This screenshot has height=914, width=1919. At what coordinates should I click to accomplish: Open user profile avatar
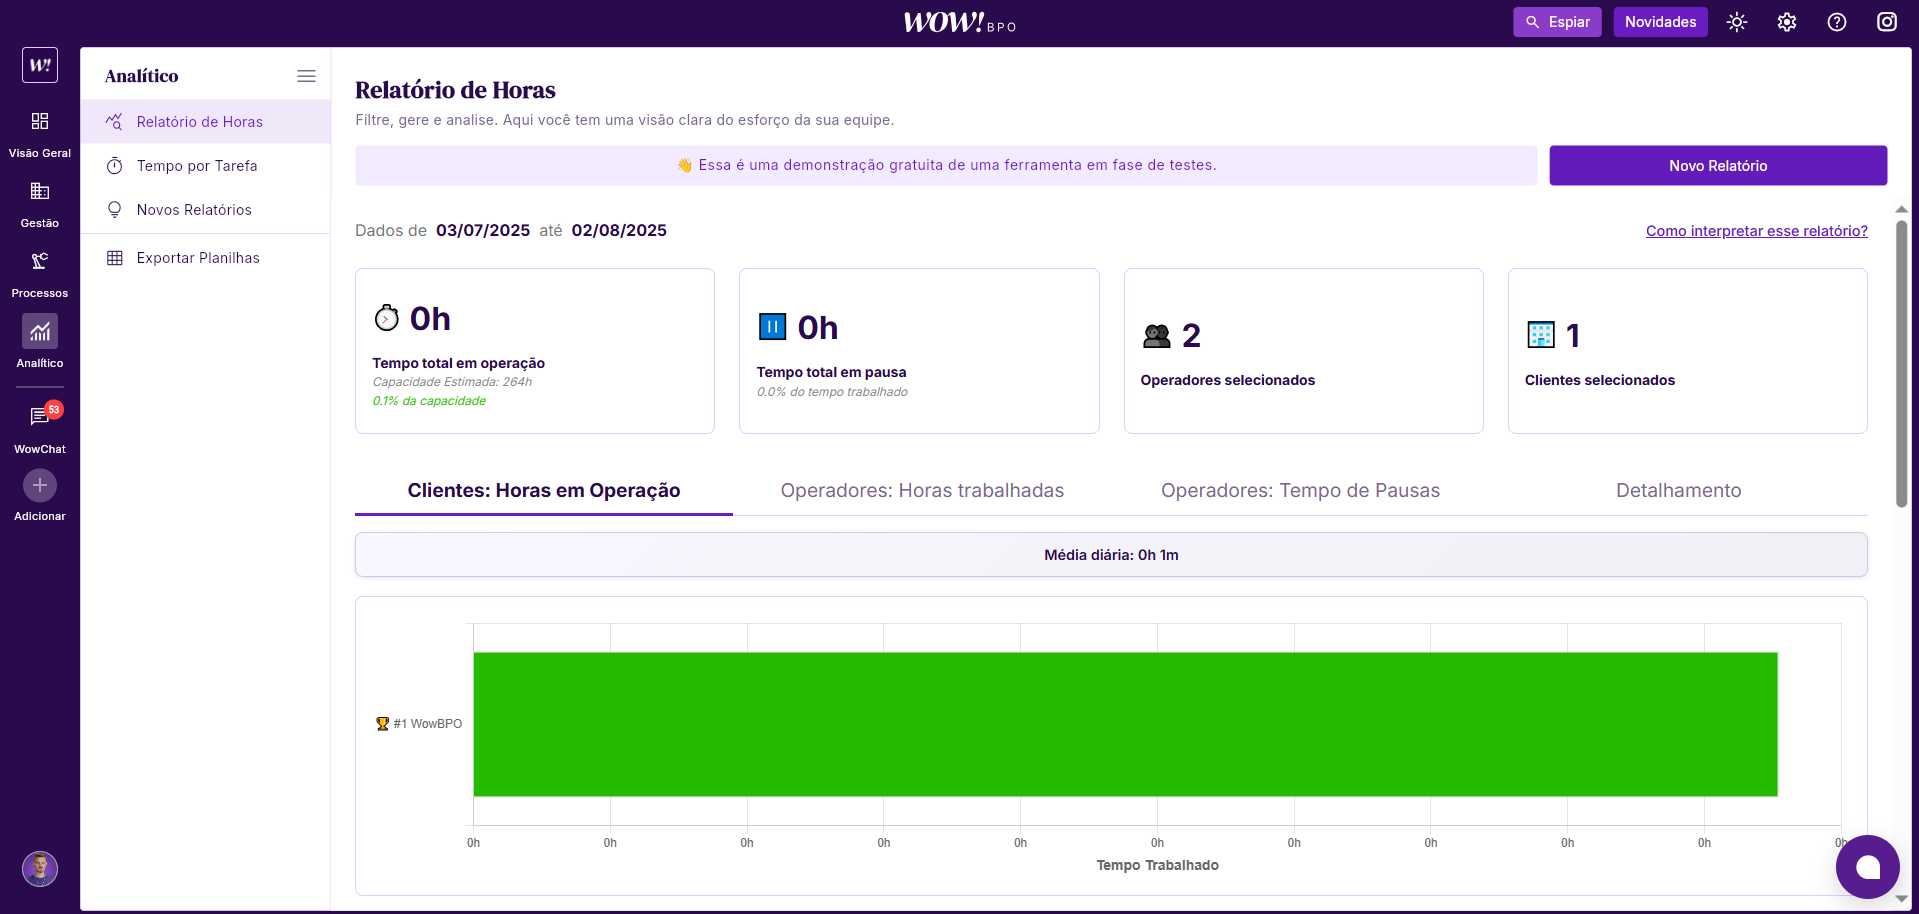coord(40,868)
